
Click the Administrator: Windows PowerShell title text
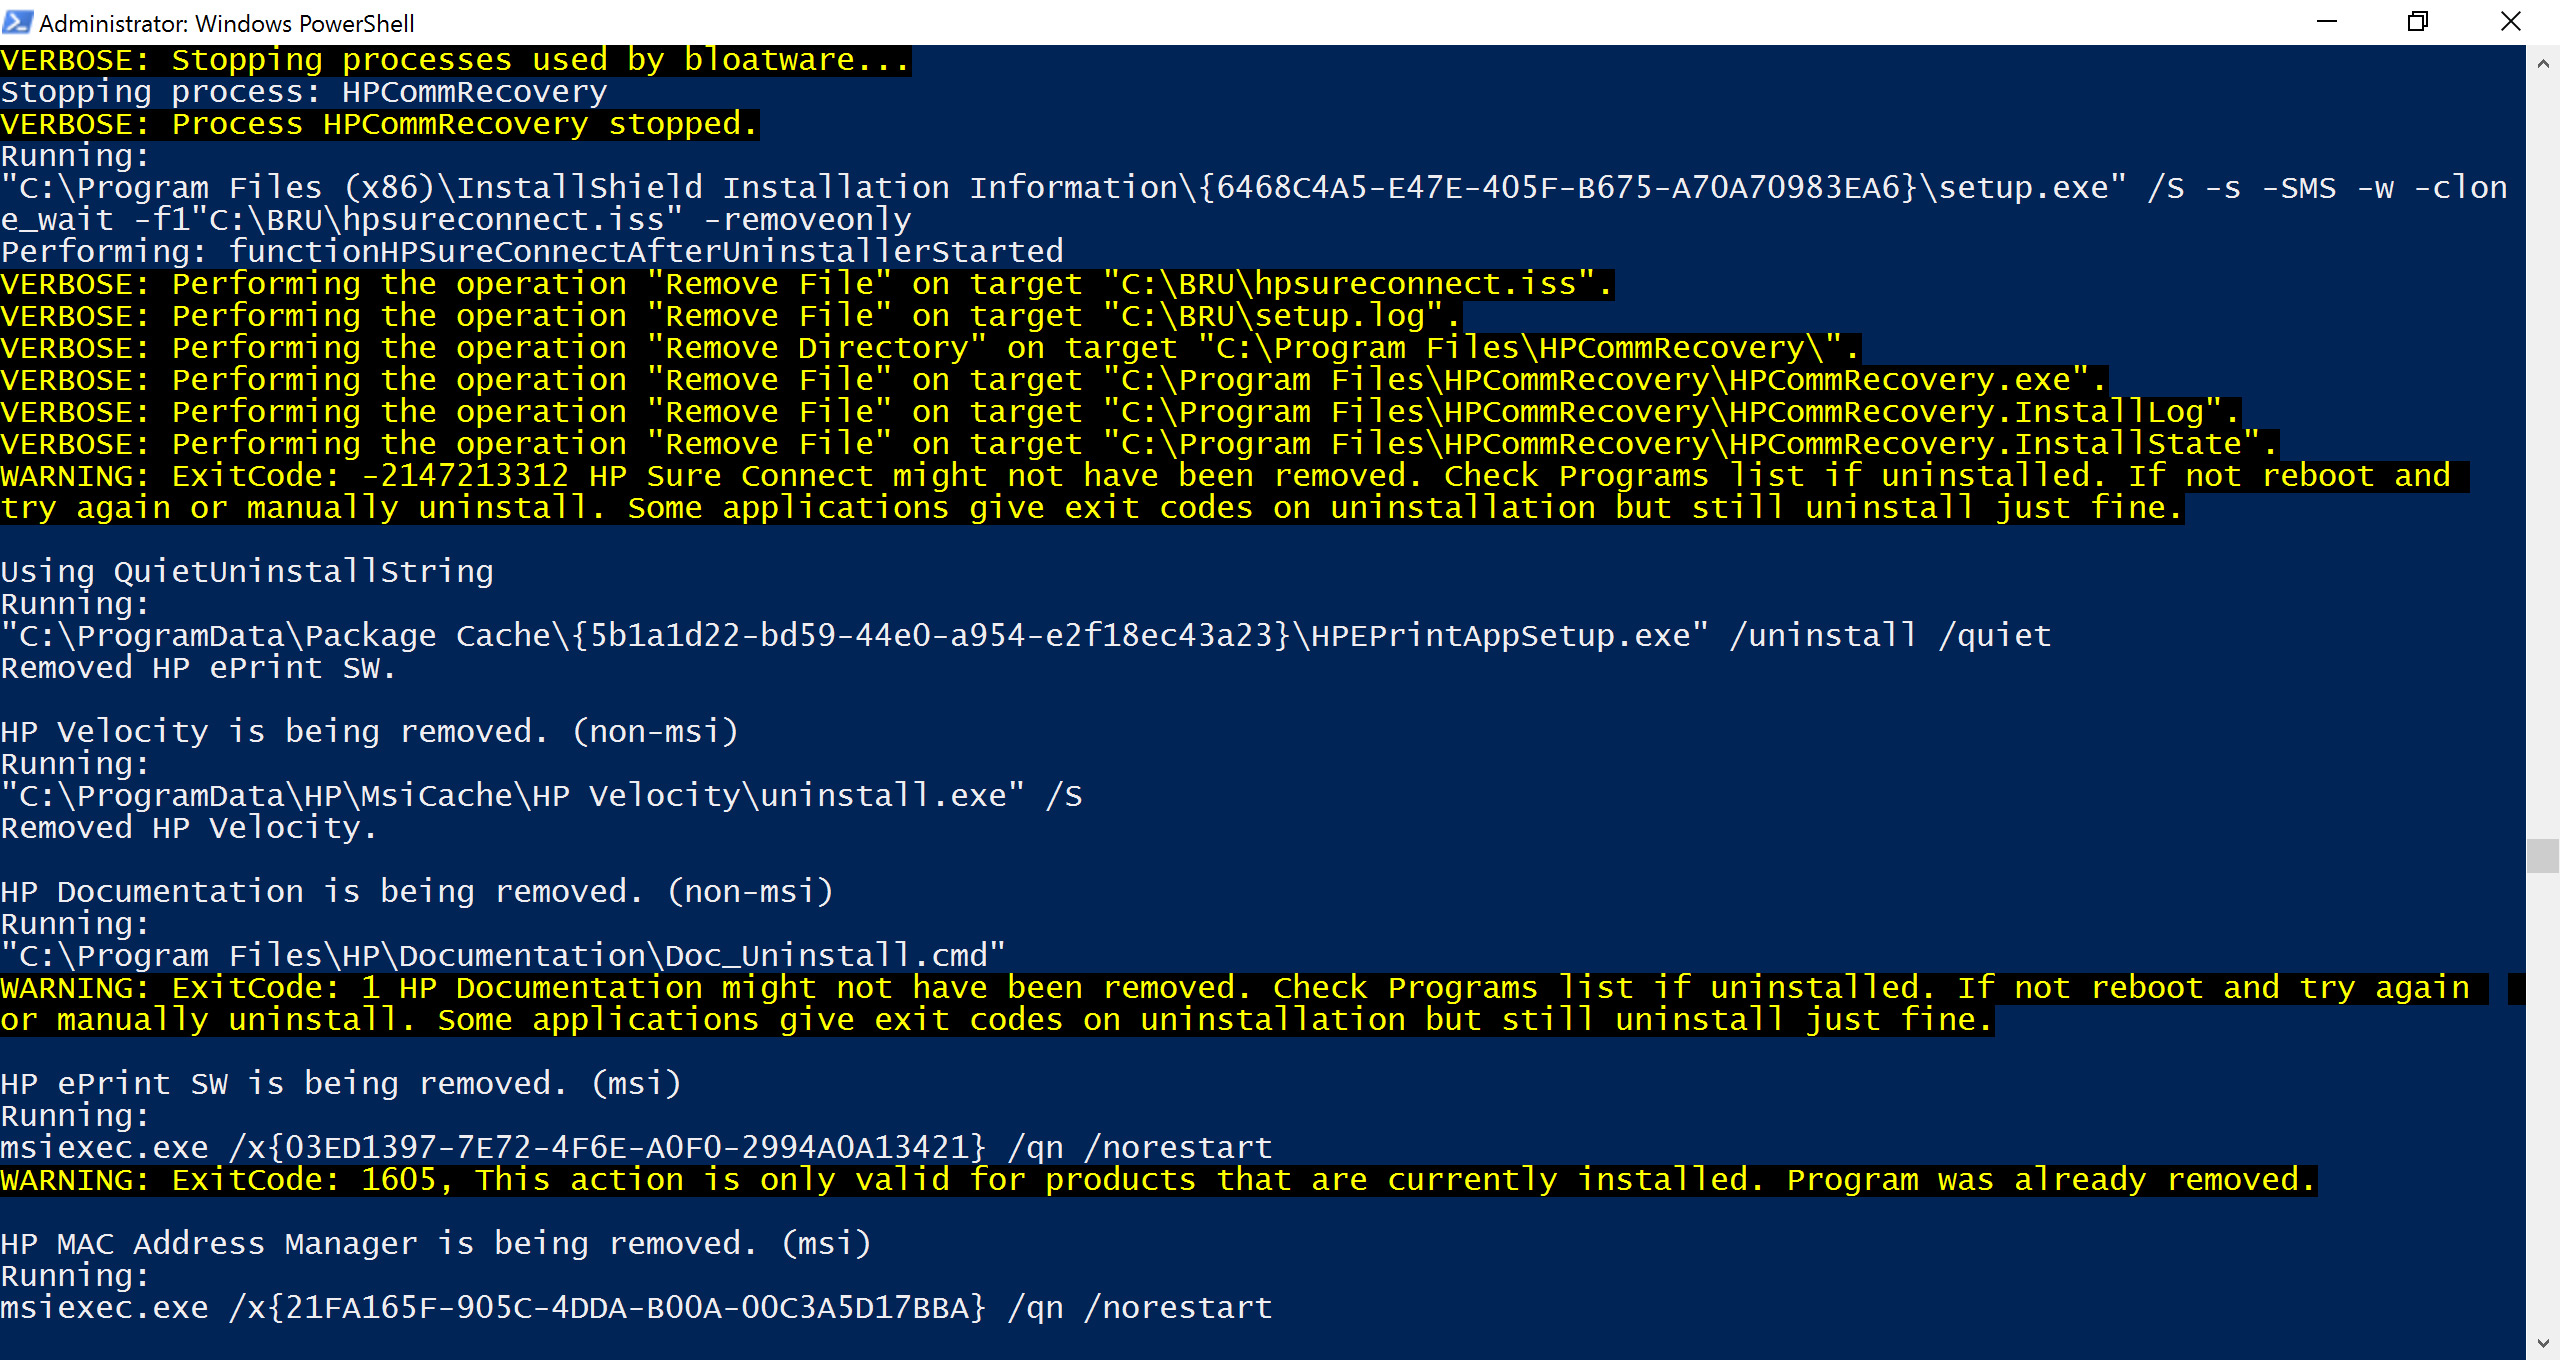click(226, 23)
